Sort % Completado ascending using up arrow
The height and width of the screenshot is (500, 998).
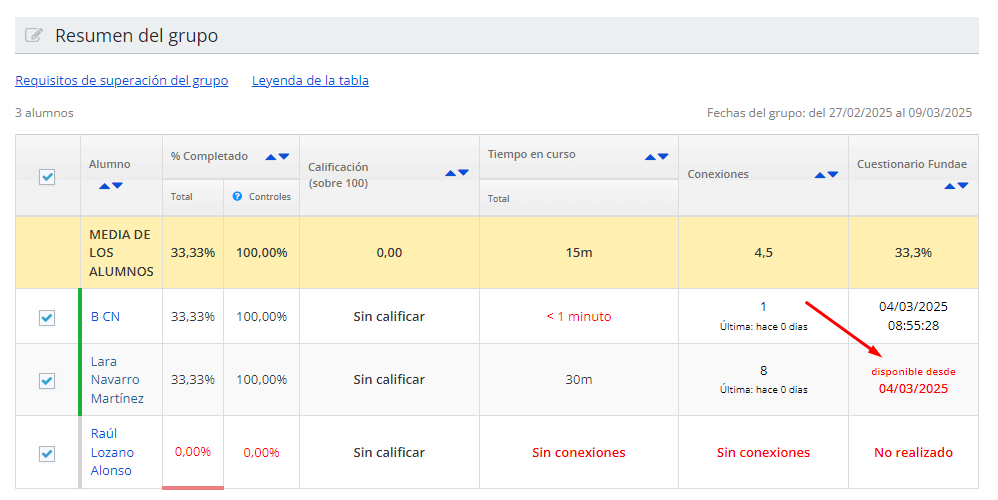270,157
